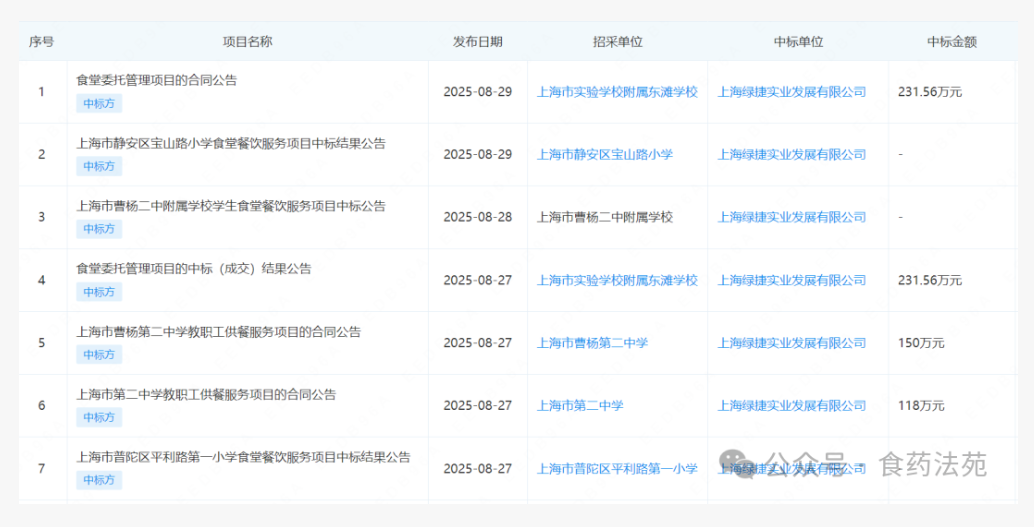Open 上海市第二中学教职工供餐服务项目的合同公告
Screen dimensions: 1034x527
[x=206, y=394]
